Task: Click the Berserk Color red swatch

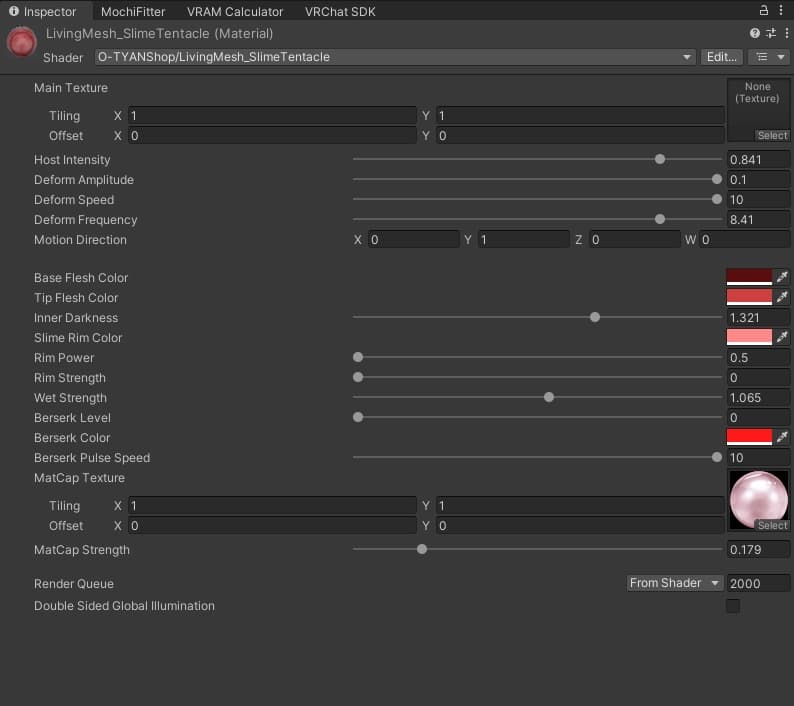Action: click(749, 437)
